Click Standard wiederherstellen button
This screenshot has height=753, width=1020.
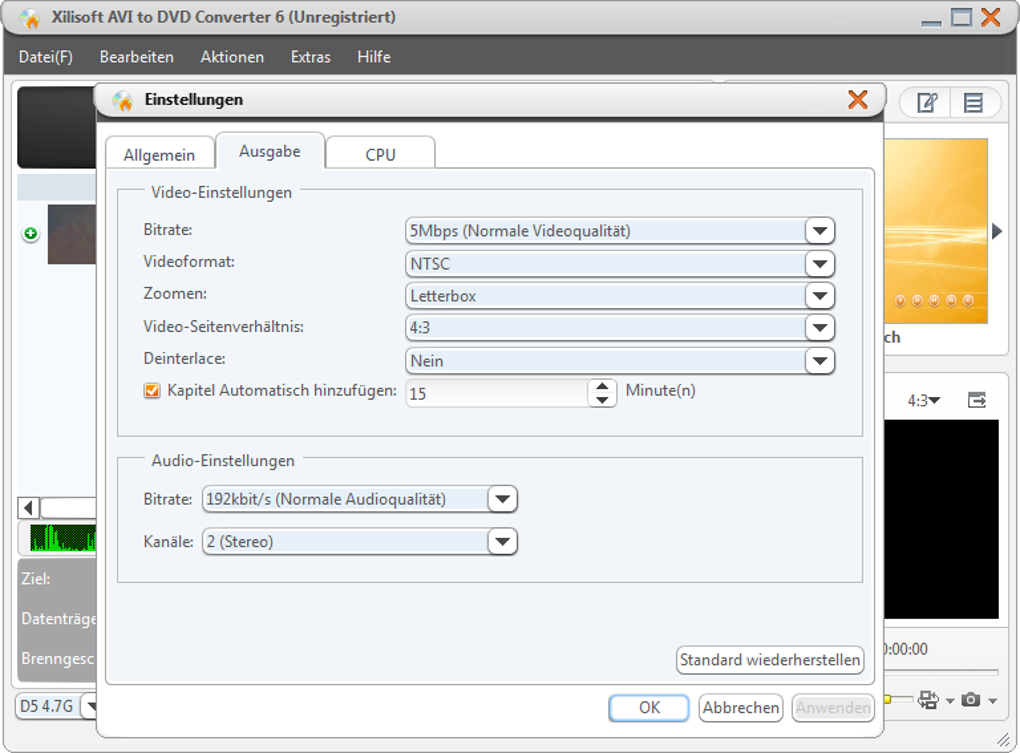(770, 660)
